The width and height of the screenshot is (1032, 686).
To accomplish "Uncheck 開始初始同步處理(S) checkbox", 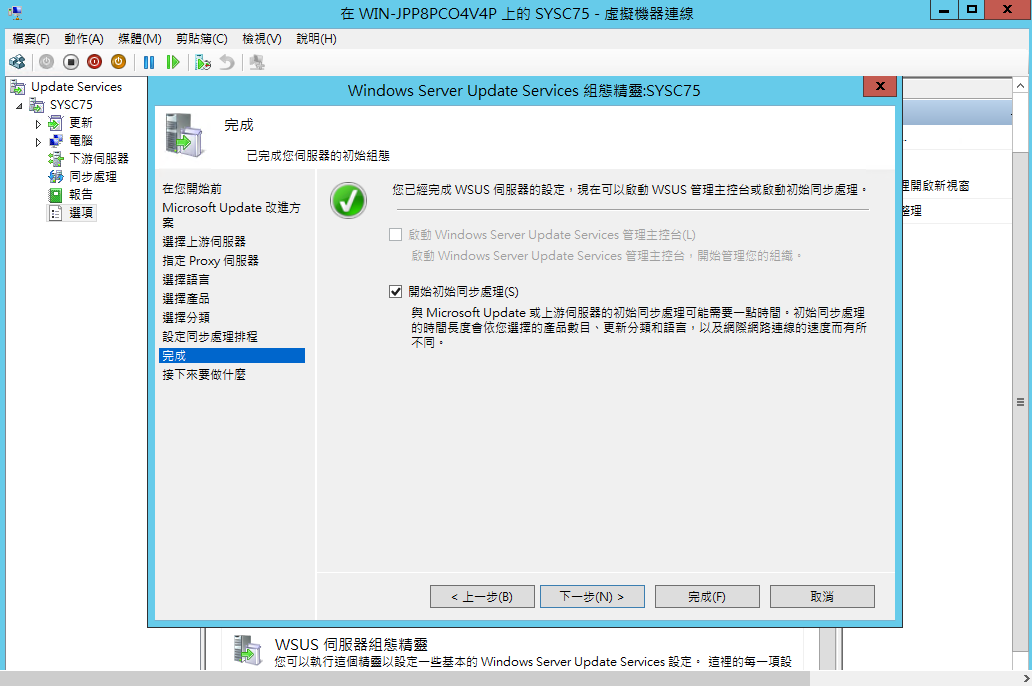I will click(x=396, y=292).
